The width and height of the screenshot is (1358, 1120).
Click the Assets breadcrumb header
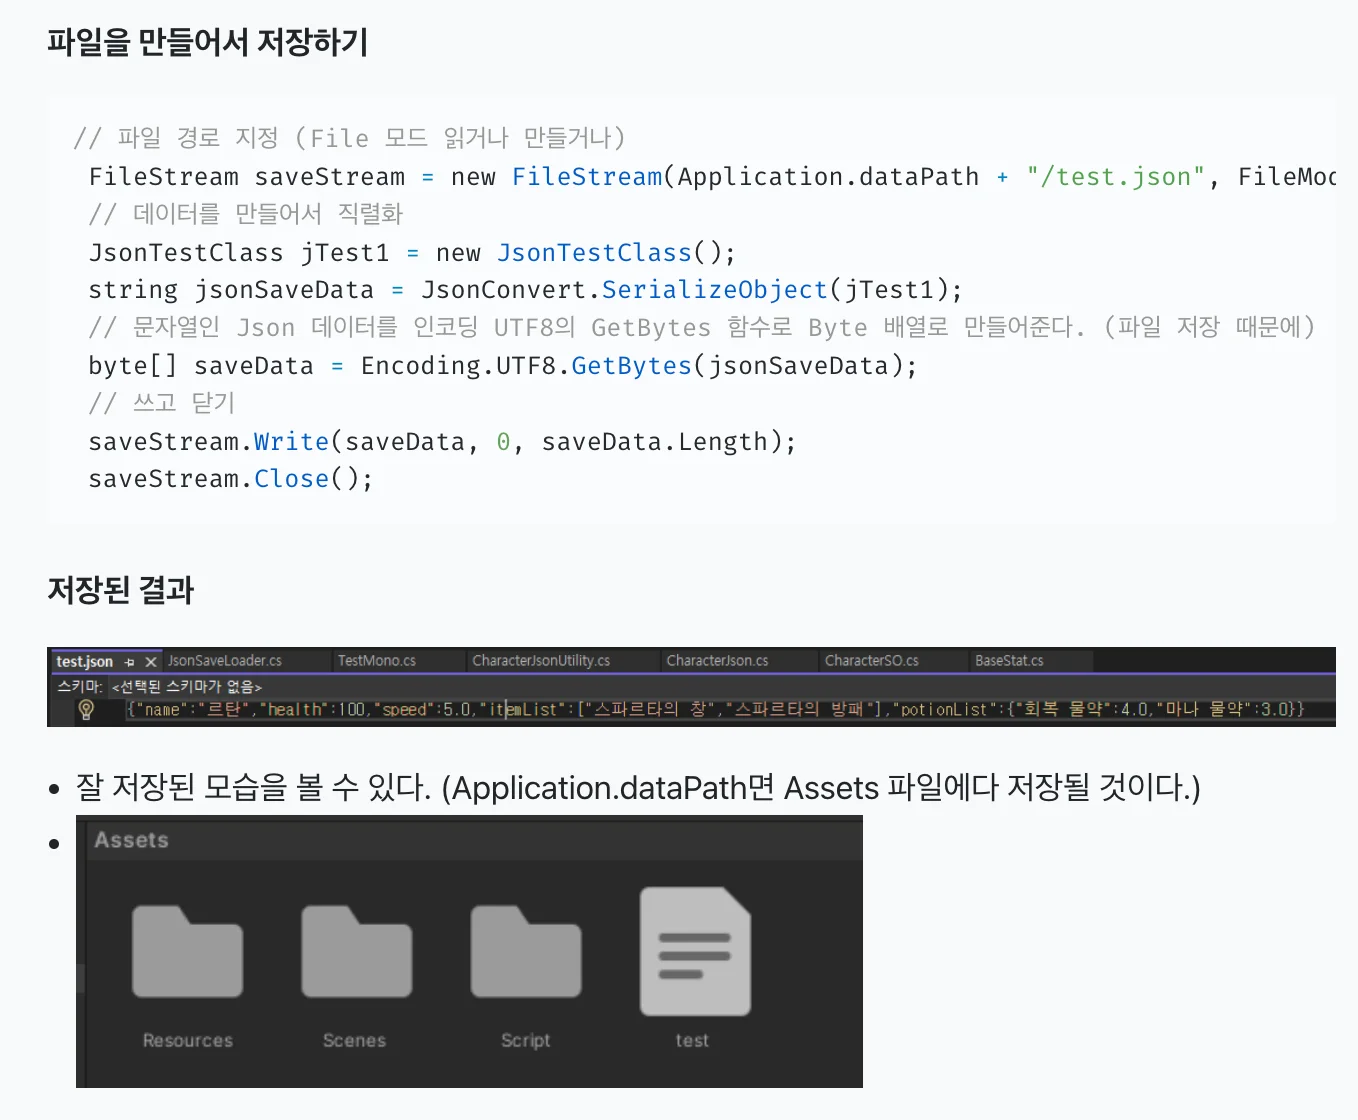click(x=131, y=840)
